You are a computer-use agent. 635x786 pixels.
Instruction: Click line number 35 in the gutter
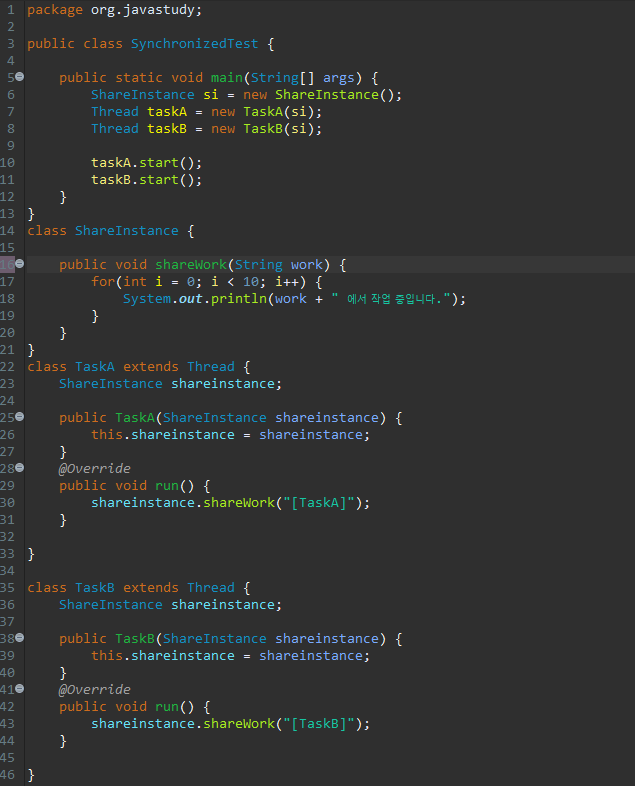pos(8,588)
